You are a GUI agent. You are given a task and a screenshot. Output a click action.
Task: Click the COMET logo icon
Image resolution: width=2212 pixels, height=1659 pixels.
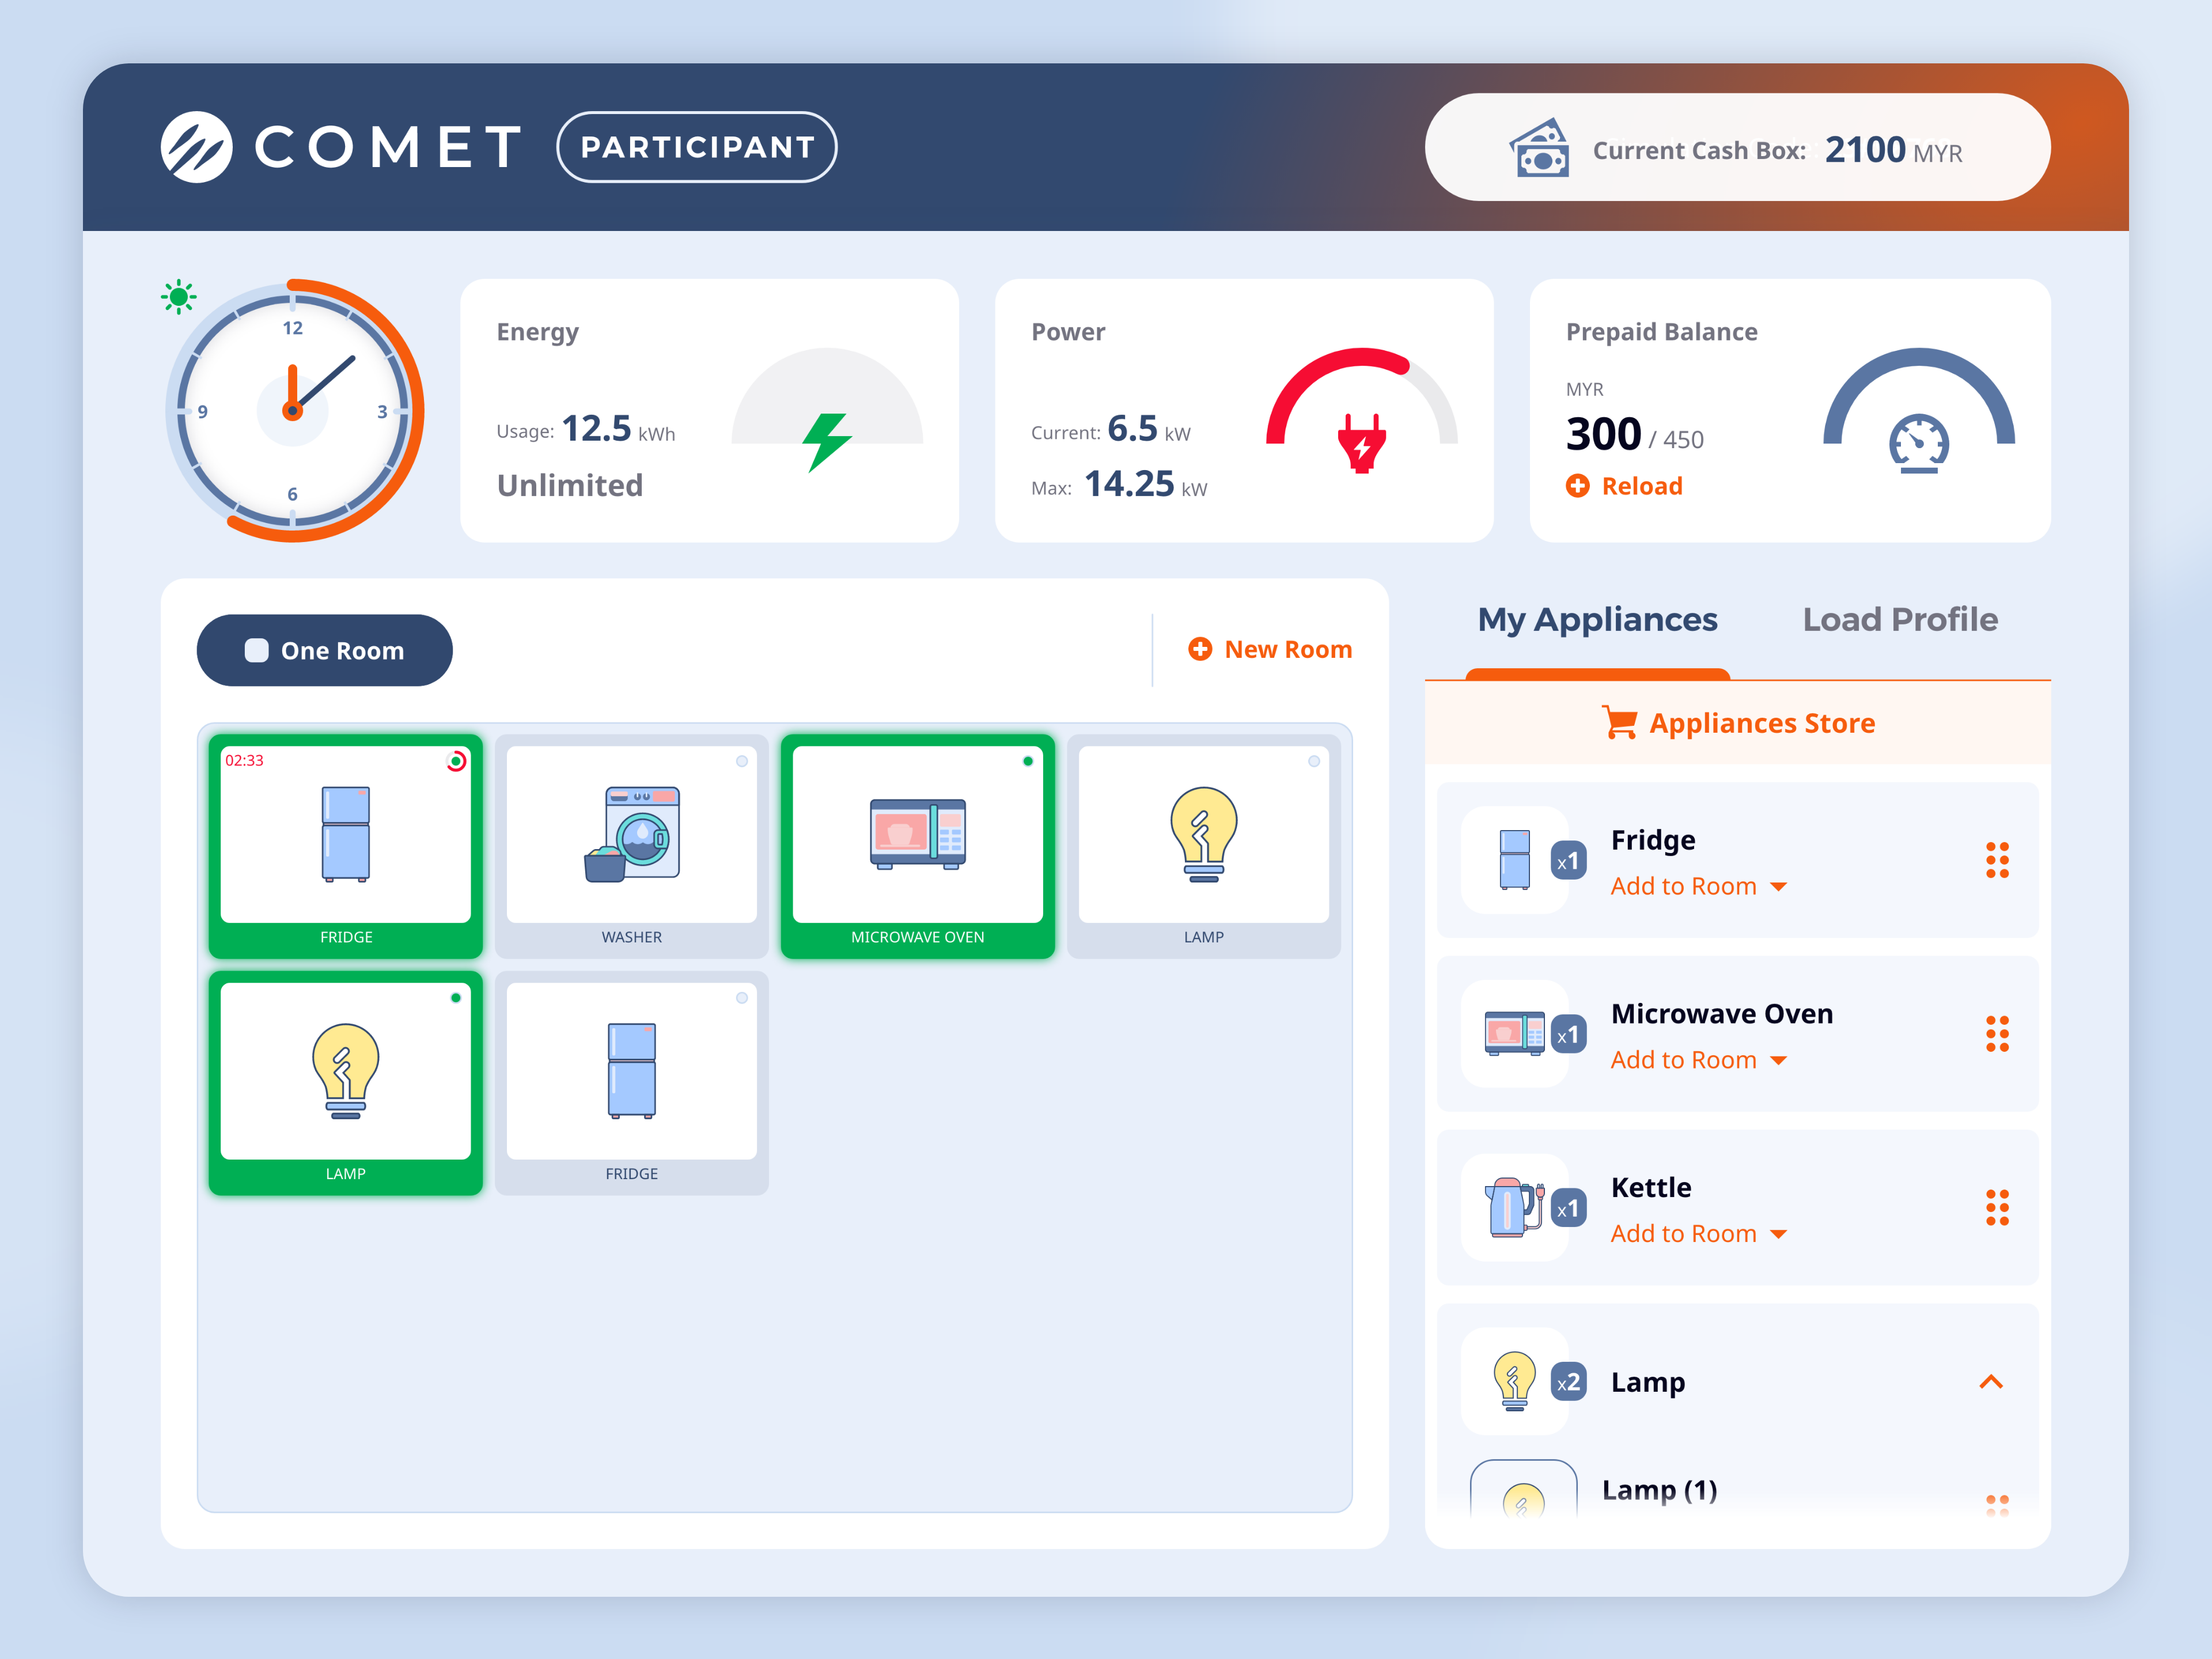(x=197, y=147)
